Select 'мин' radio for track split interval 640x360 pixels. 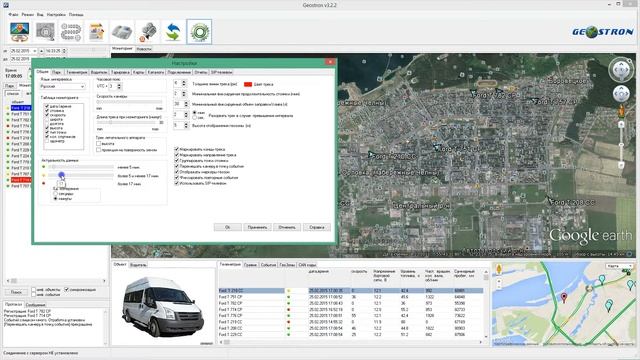click(x=195, y=112)
